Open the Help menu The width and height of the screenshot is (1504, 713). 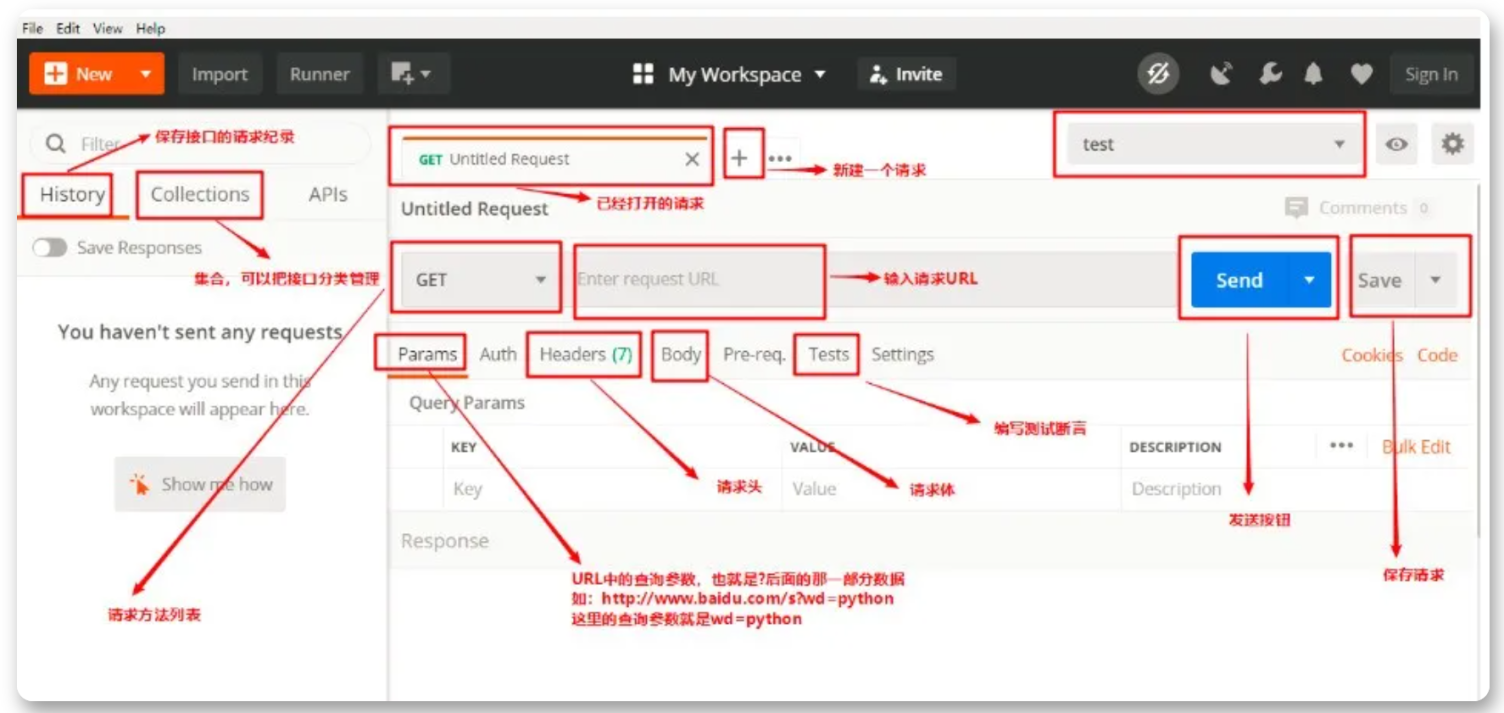coord(150,28)
